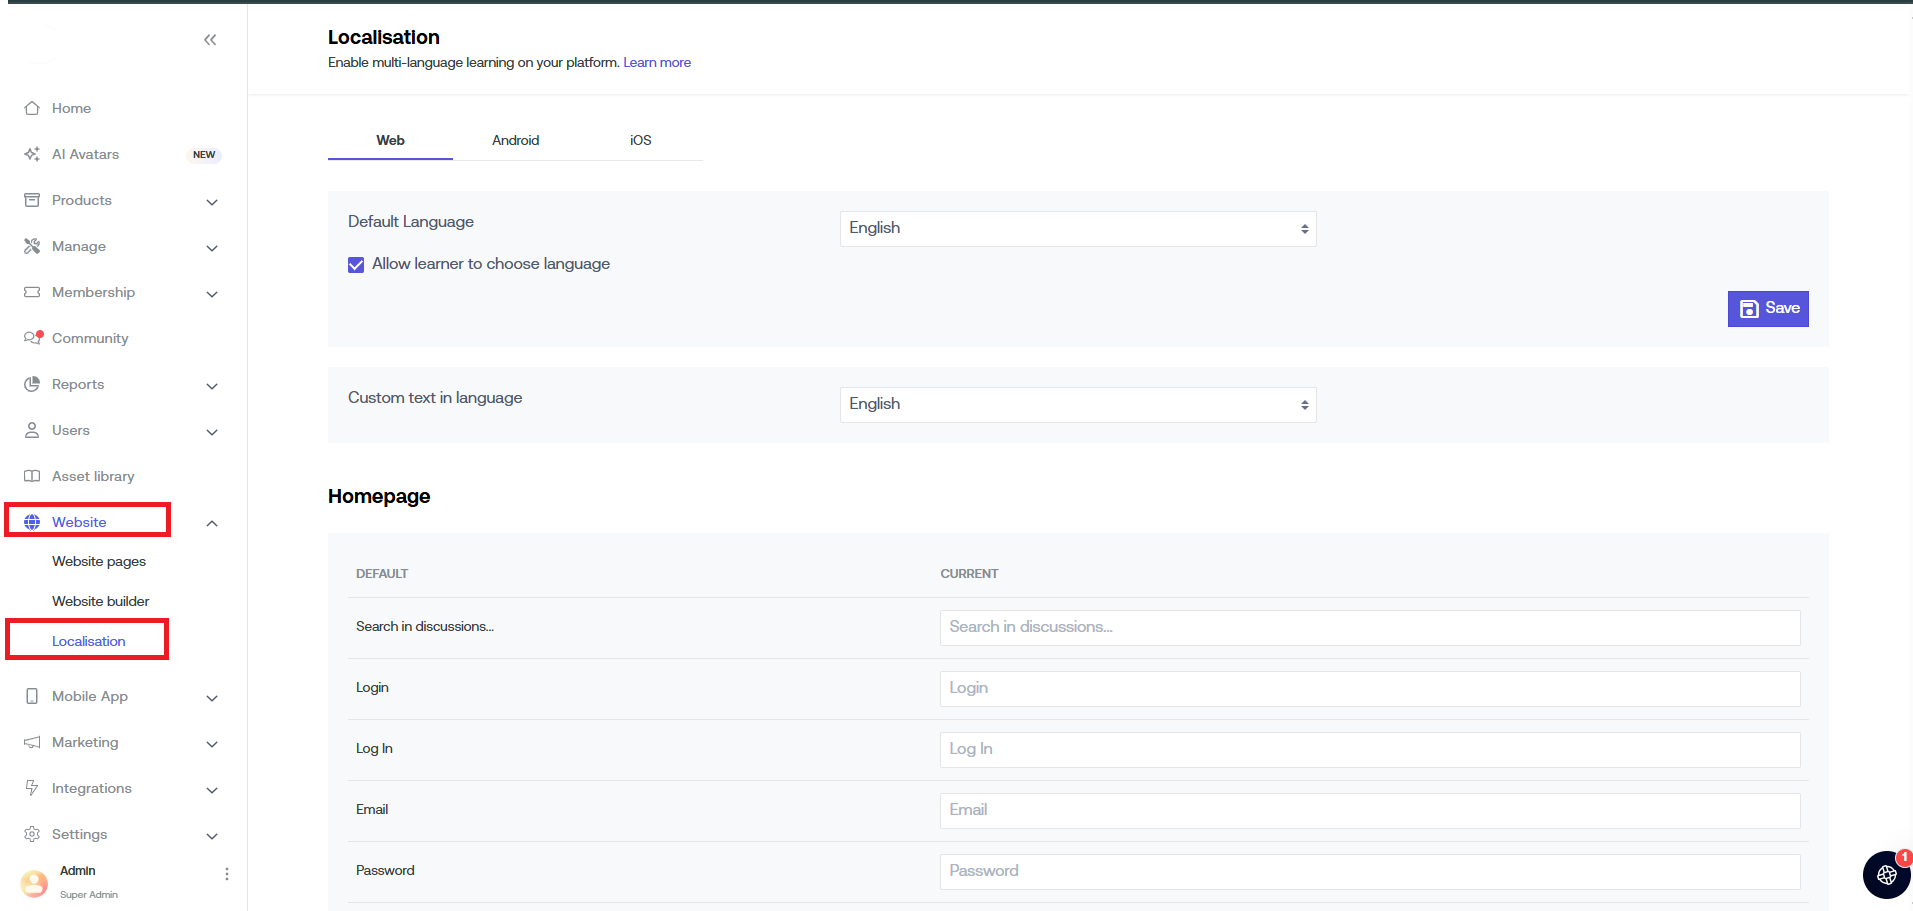
Task: Uncheck Allow learner to choose language
Action: (x=356, y=265)
